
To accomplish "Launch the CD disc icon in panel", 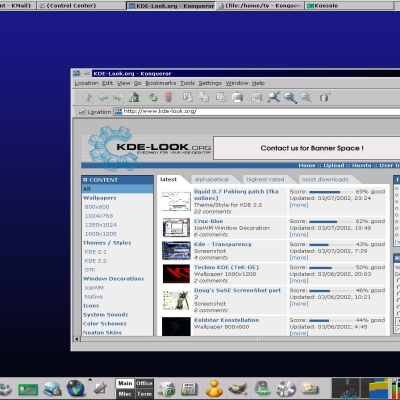I will click(286, 389).
